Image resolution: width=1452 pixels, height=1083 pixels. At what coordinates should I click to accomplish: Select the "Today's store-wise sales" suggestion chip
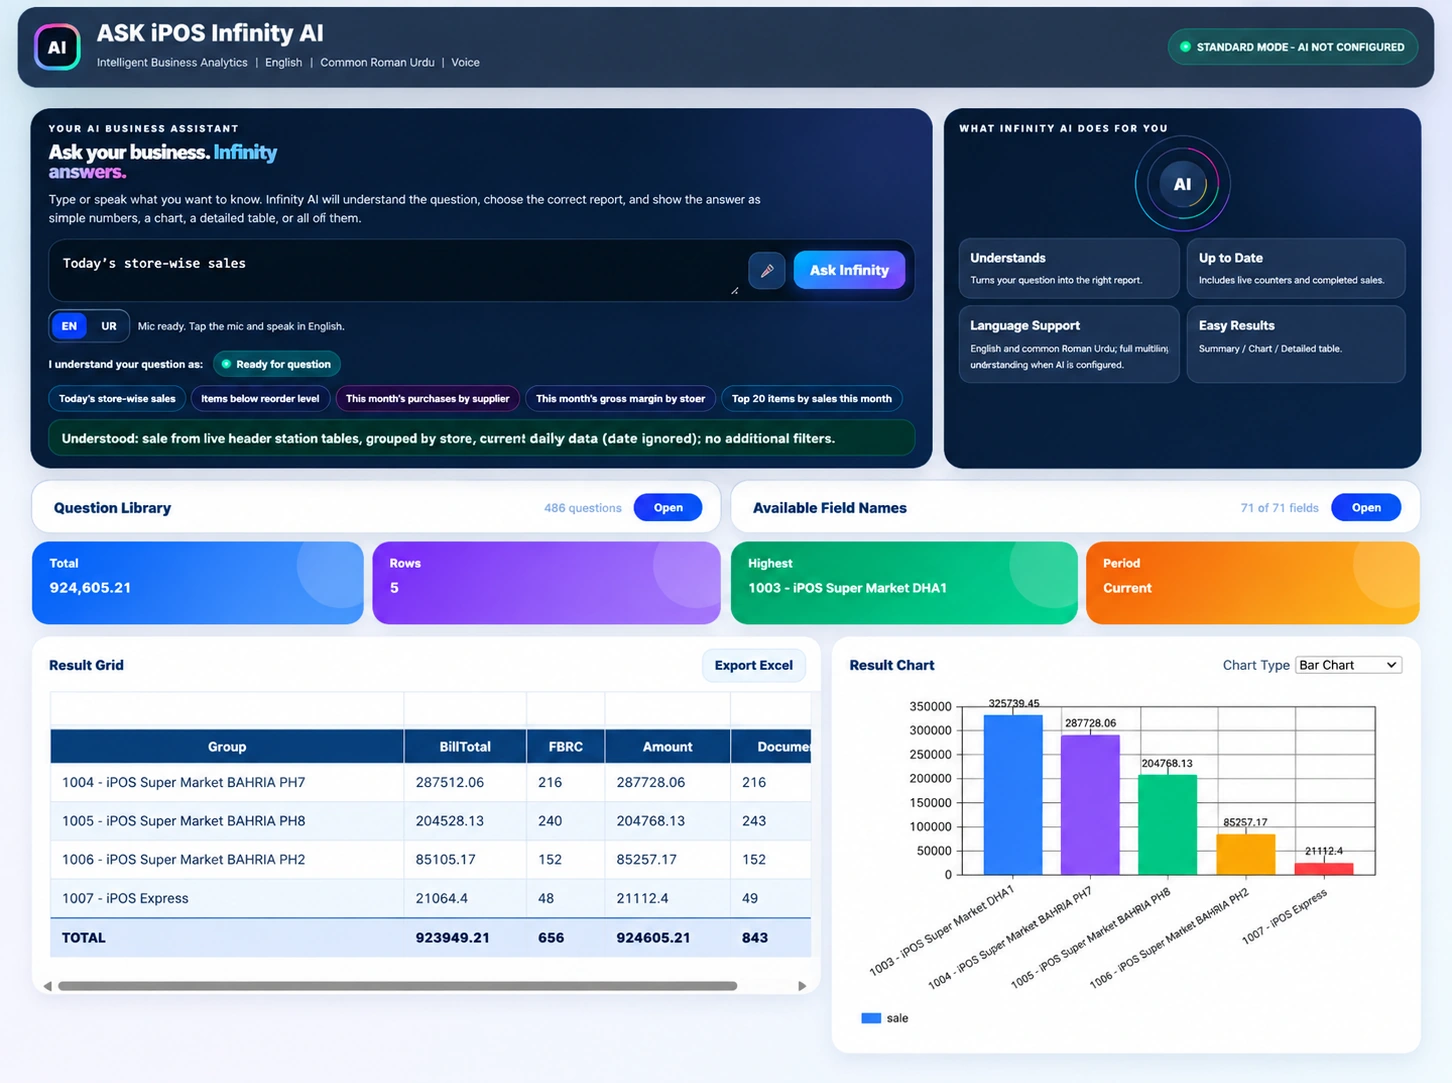point(117,399)
